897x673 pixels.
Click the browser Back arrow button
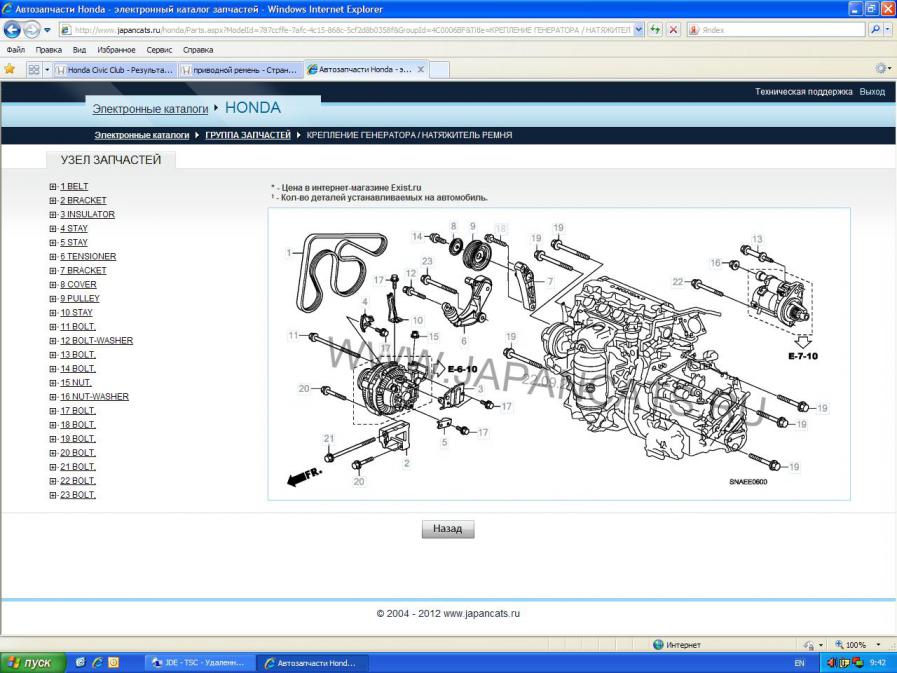11,29
